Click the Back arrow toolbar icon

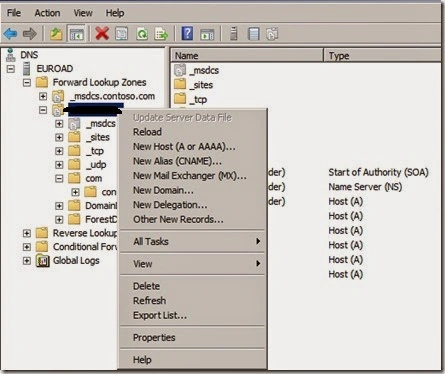click(10, 34)
